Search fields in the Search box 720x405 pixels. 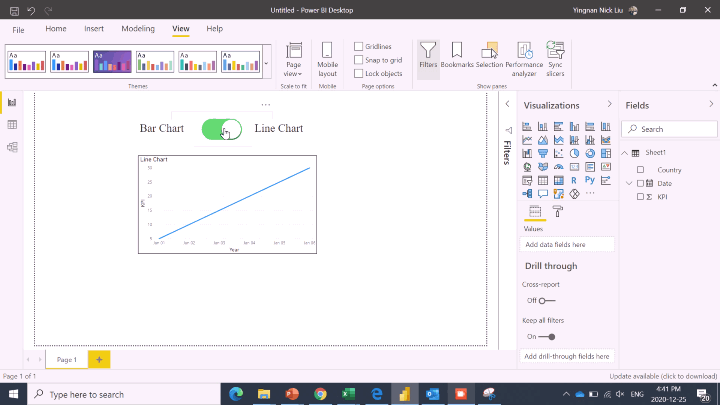(x=669, y=129)
